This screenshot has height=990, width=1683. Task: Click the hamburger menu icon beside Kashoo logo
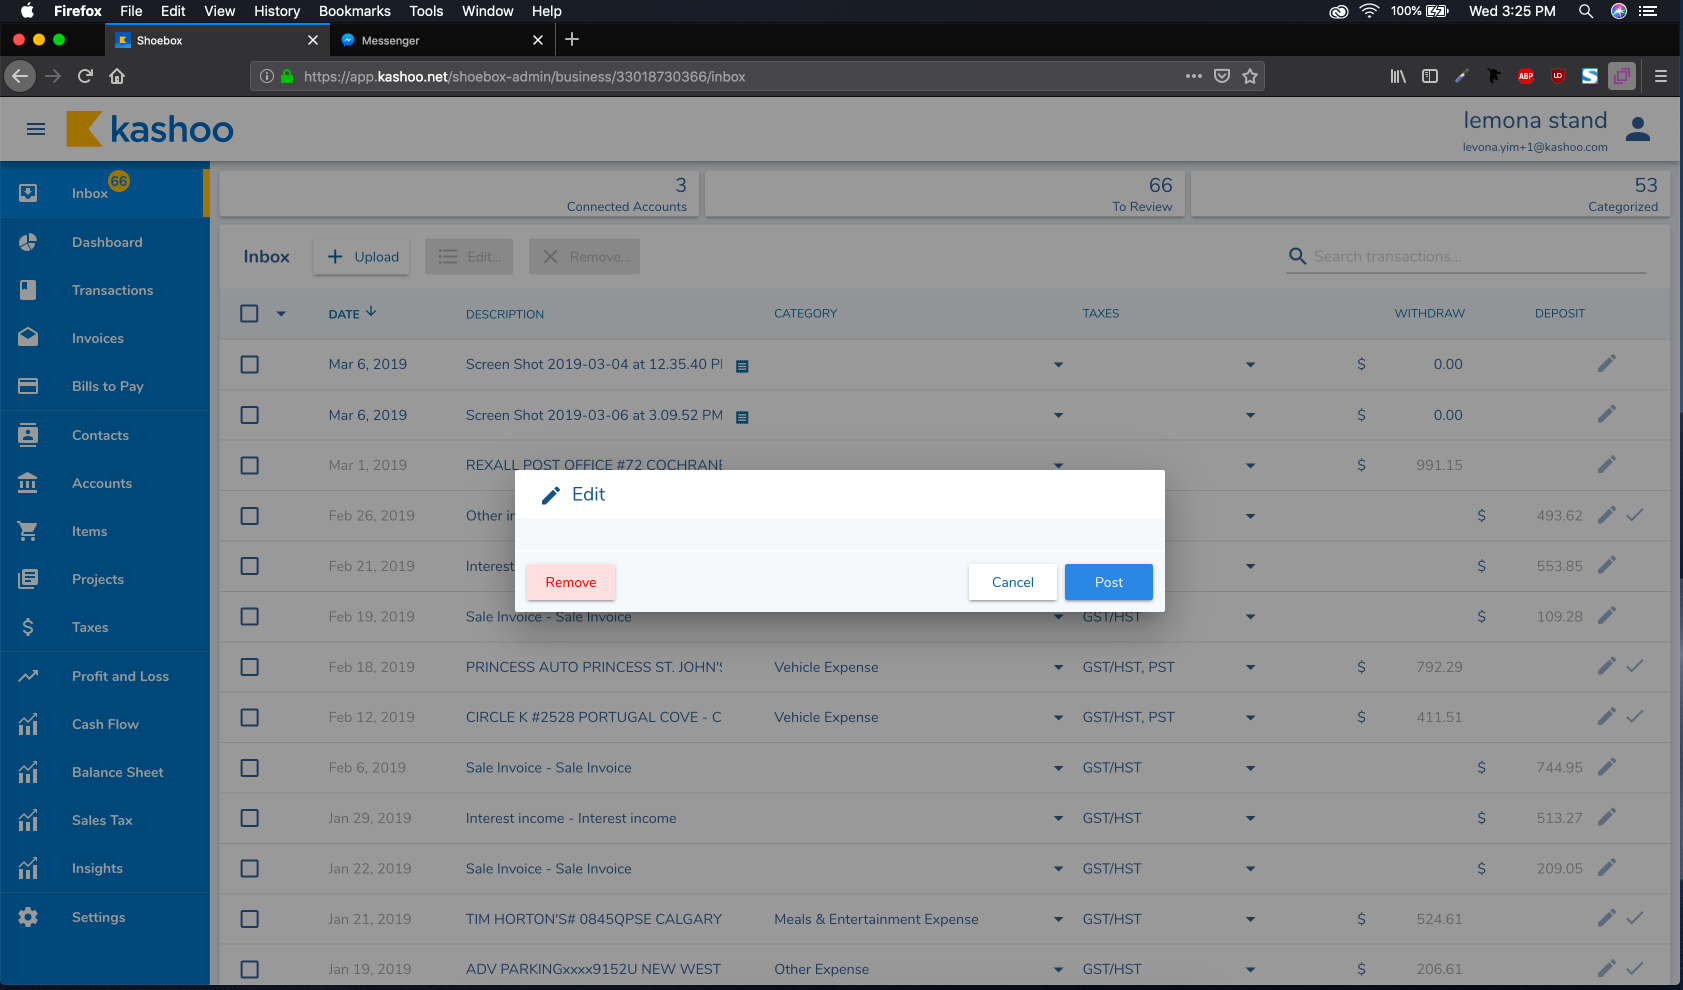tap(36, 129)
